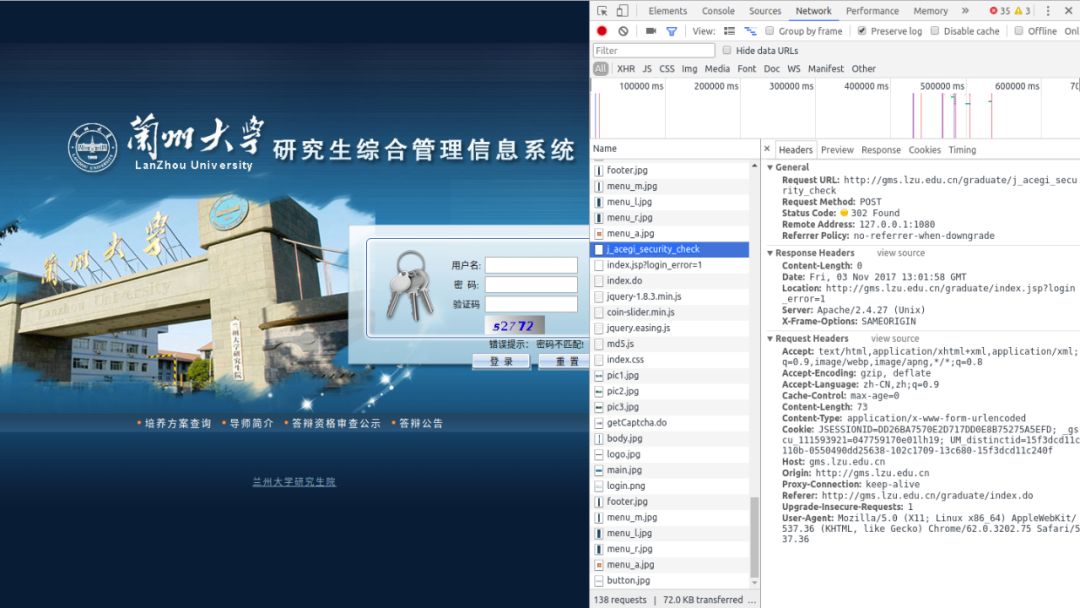Close the request details pane
1080x608 pixels.
tap(767, 149)
